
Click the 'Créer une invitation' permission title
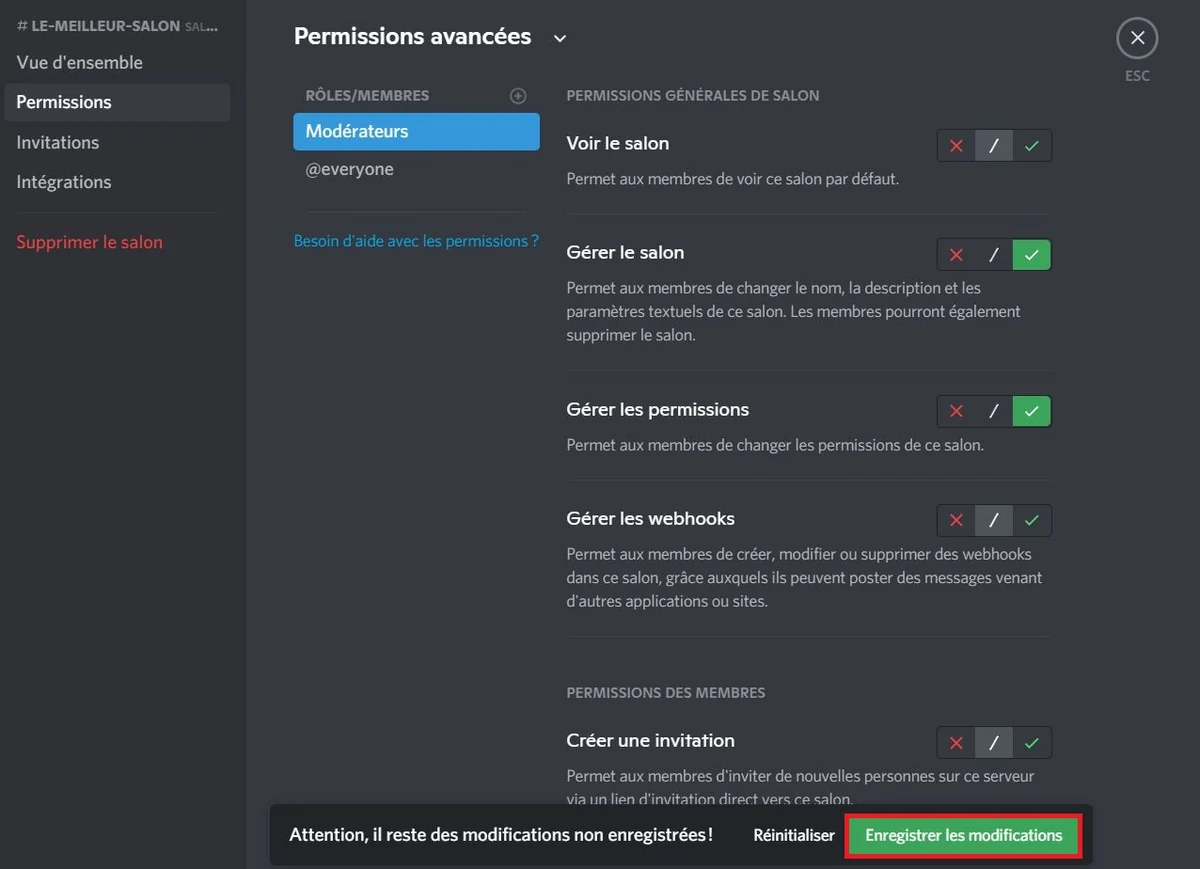[650, 740]
